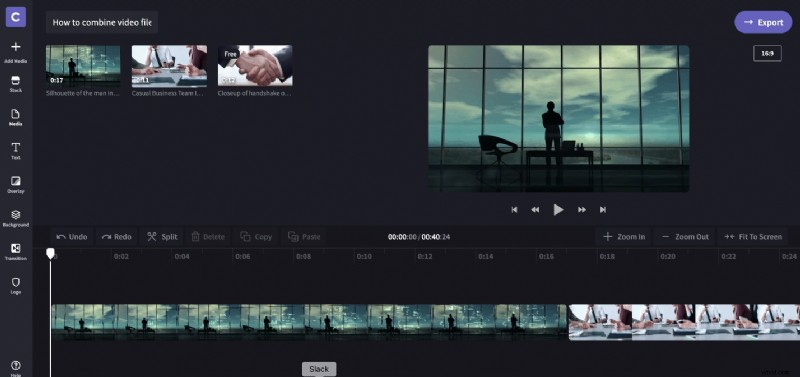Open the Stock library in the sidebar
Screen dimensions: 800x377
coord(16,85)
